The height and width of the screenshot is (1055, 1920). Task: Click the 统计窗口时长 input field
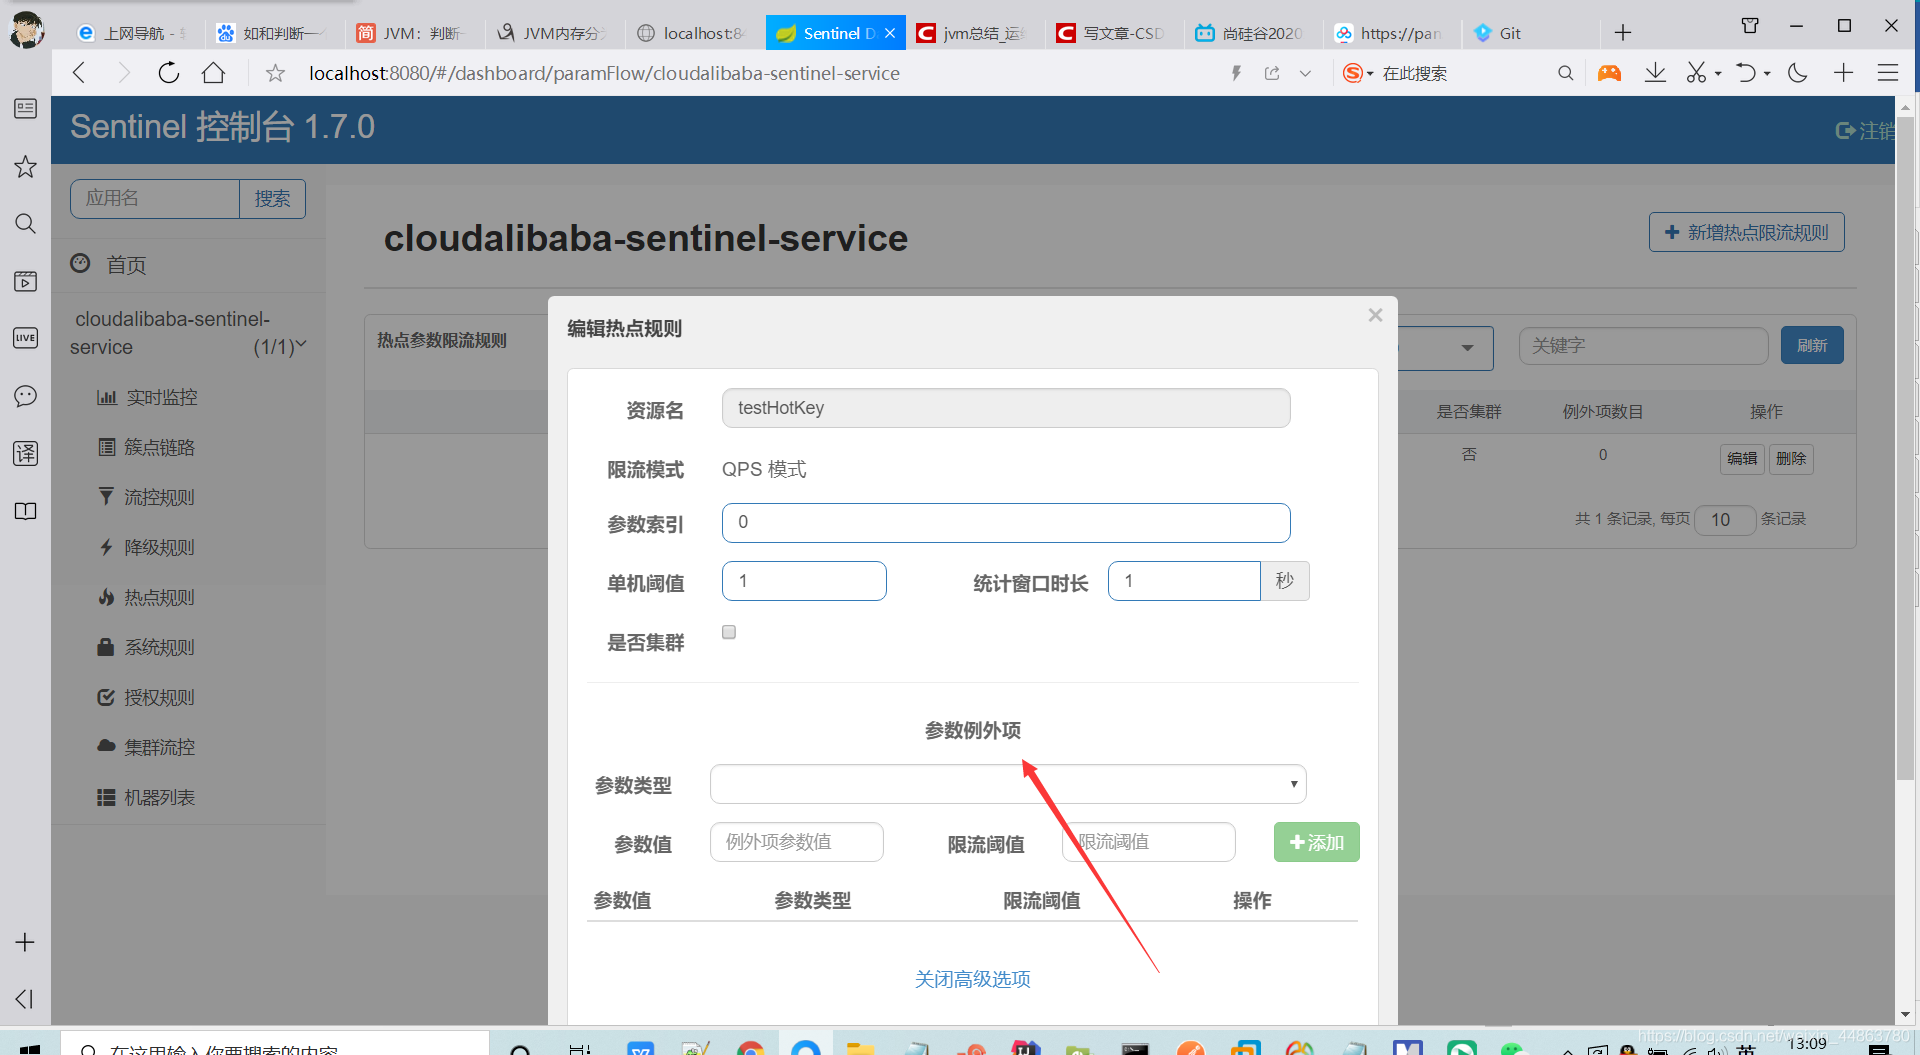pos(1184,581)
